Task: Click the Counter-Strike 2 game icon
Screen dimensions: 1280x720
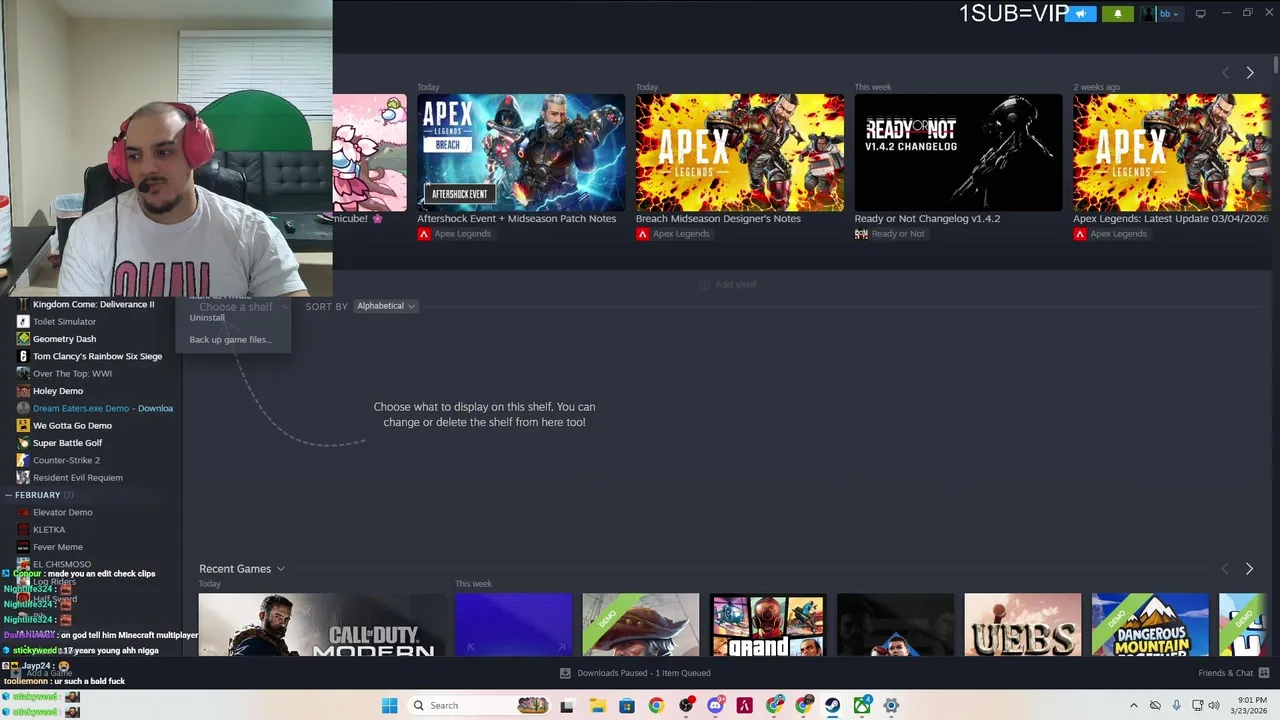Action: pos(23,460)
